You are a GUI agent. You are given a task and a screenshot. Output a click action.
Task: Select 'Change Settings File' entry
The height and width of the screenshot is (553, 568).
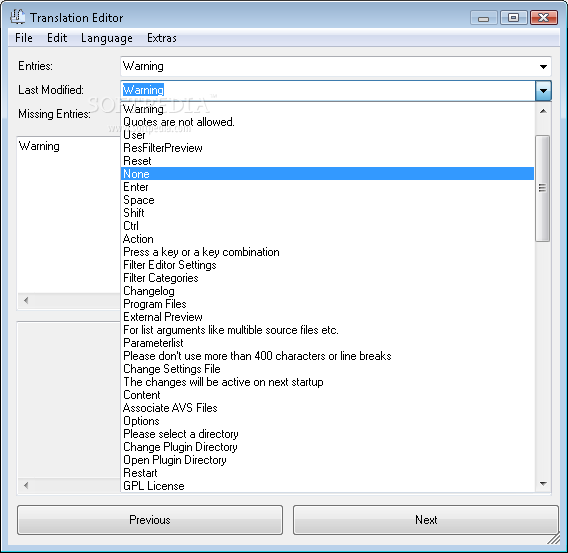[x=327, y=369]
